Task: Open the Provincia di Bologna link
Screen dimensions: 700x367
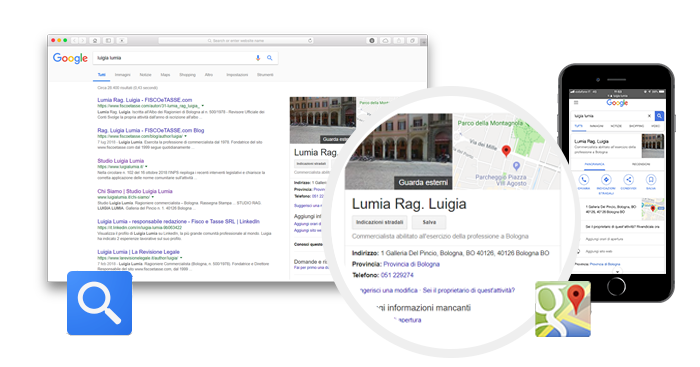Action: (411, 264)
